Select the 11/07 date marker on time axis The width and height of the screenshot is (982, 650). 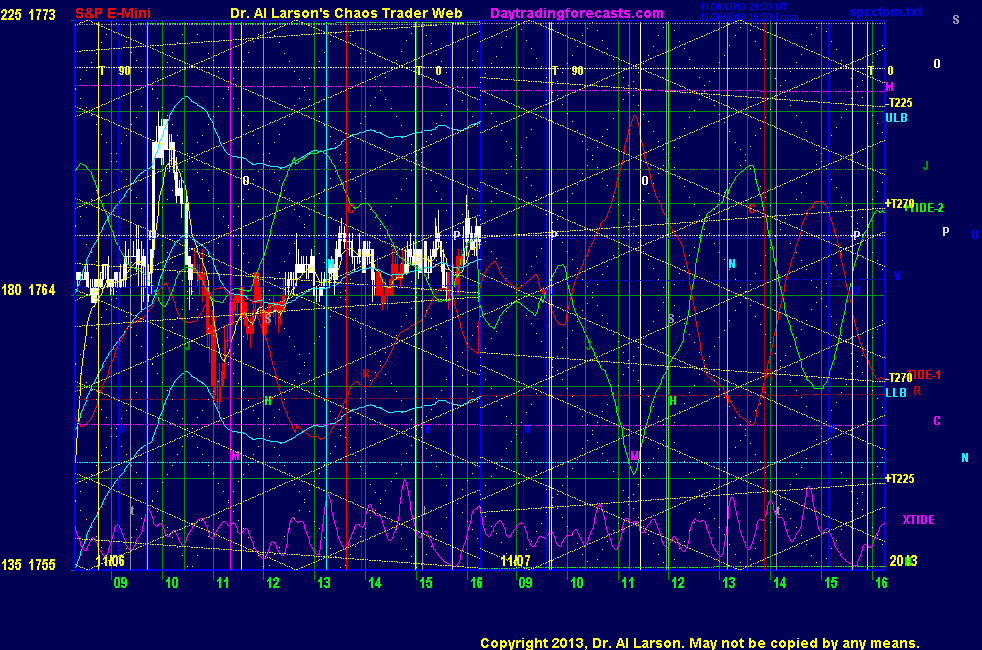[514, 562]
